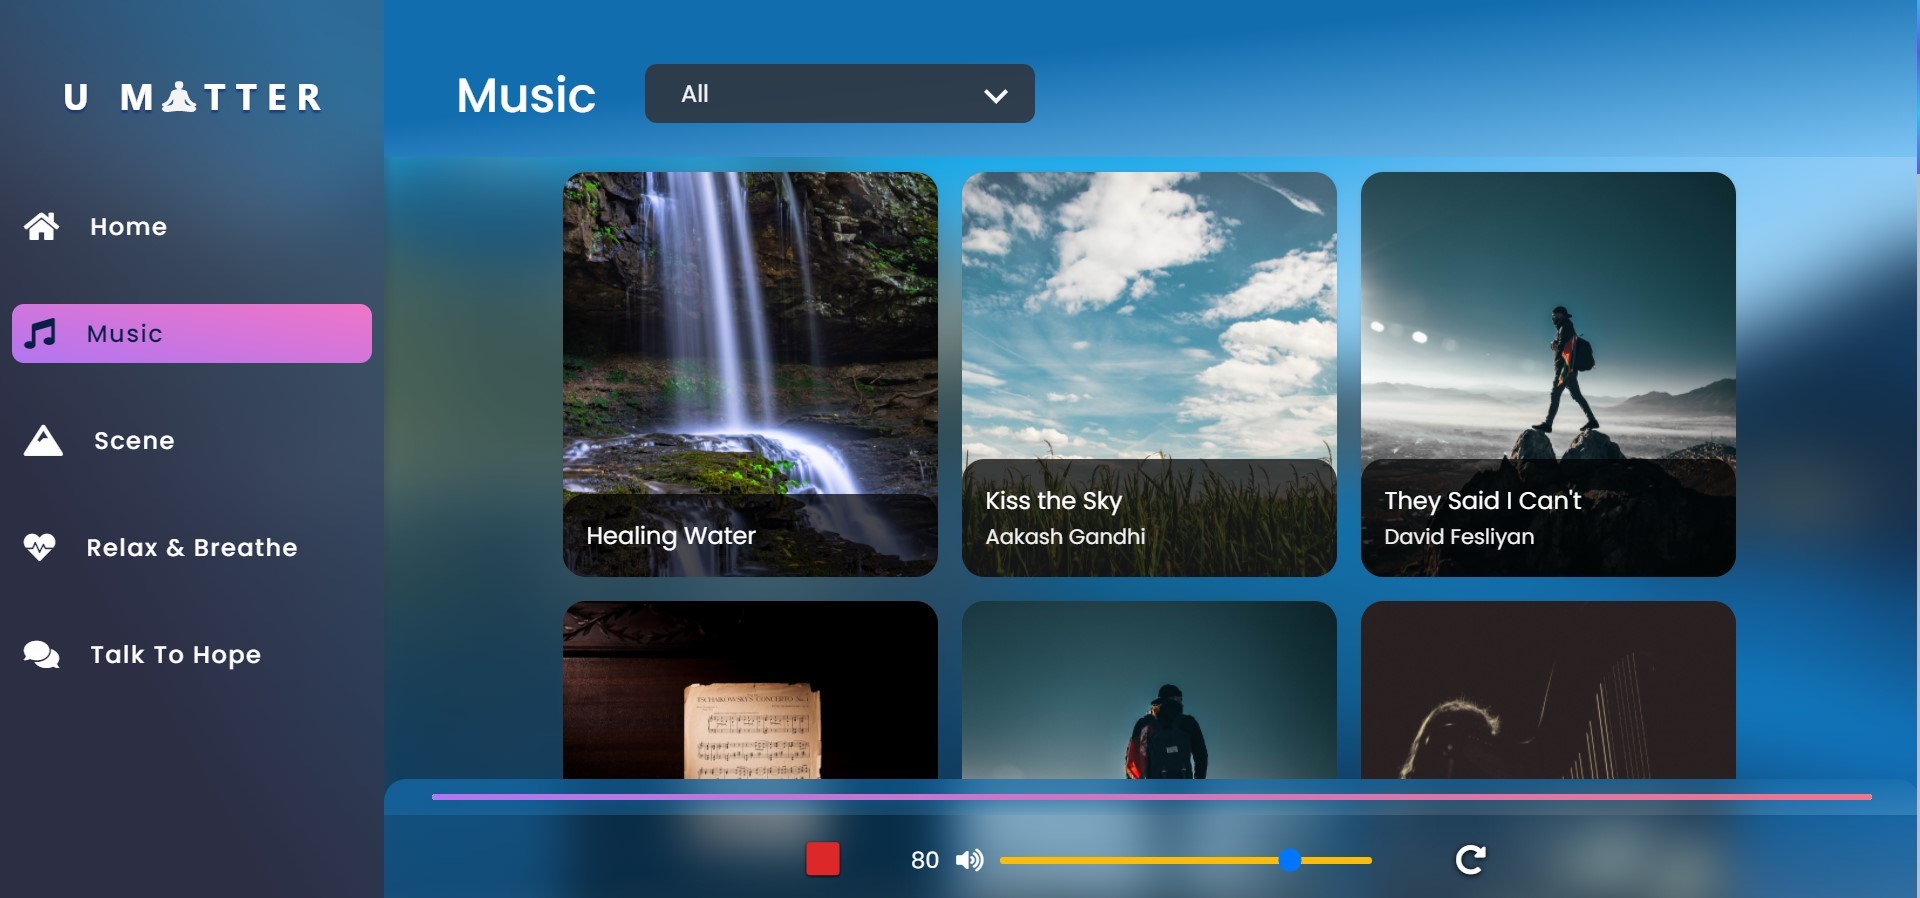Go to Home in sidebar

tap(192, 227)
